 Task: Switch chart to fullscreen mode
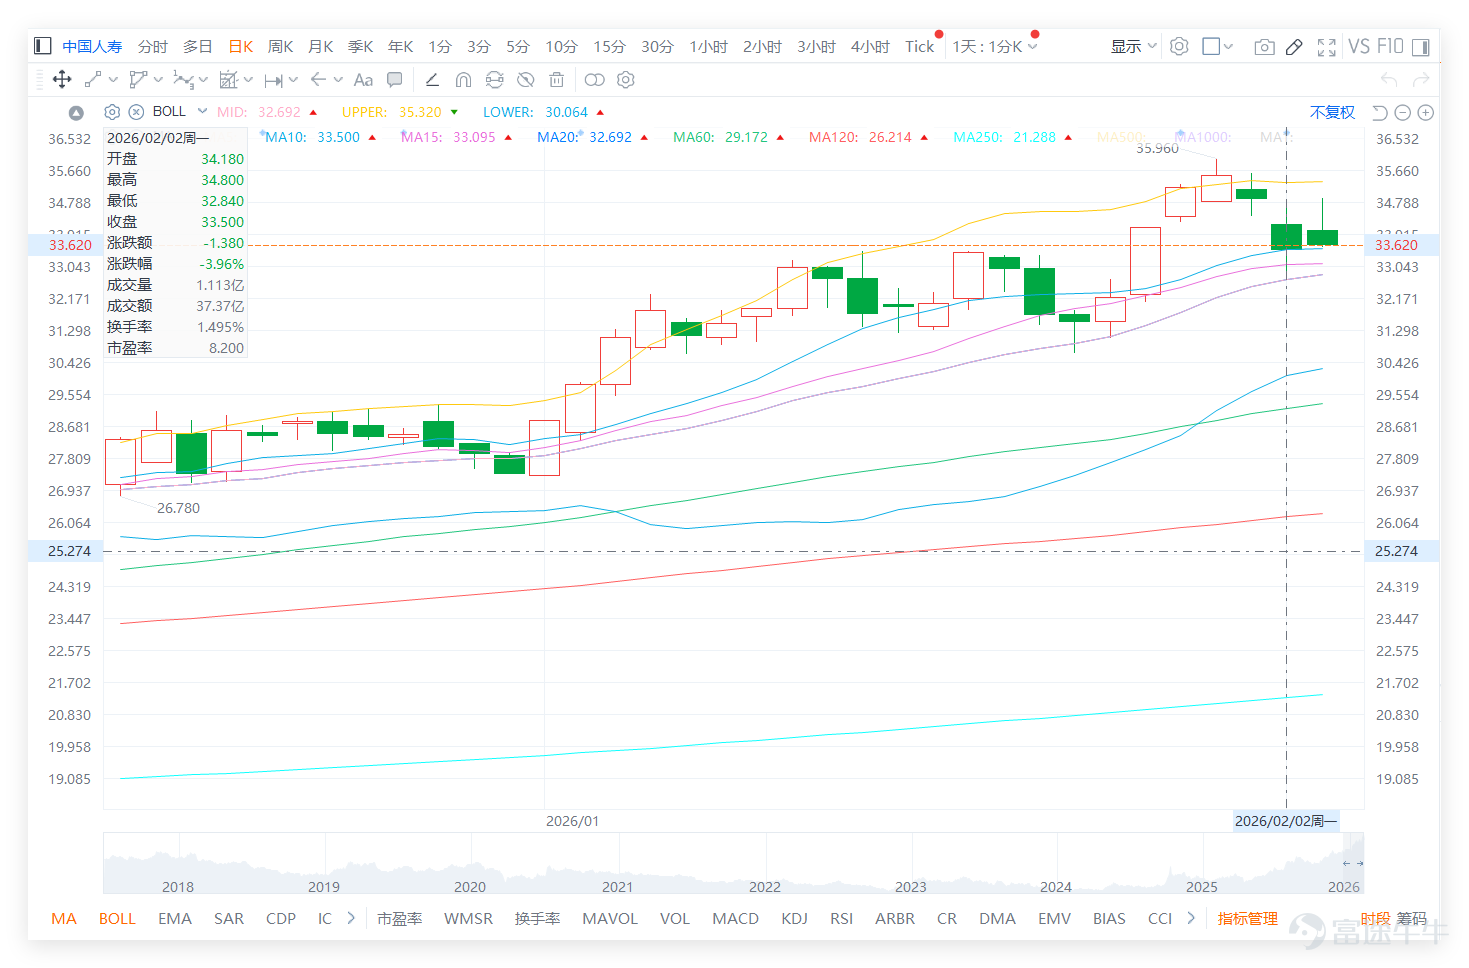1327,47
